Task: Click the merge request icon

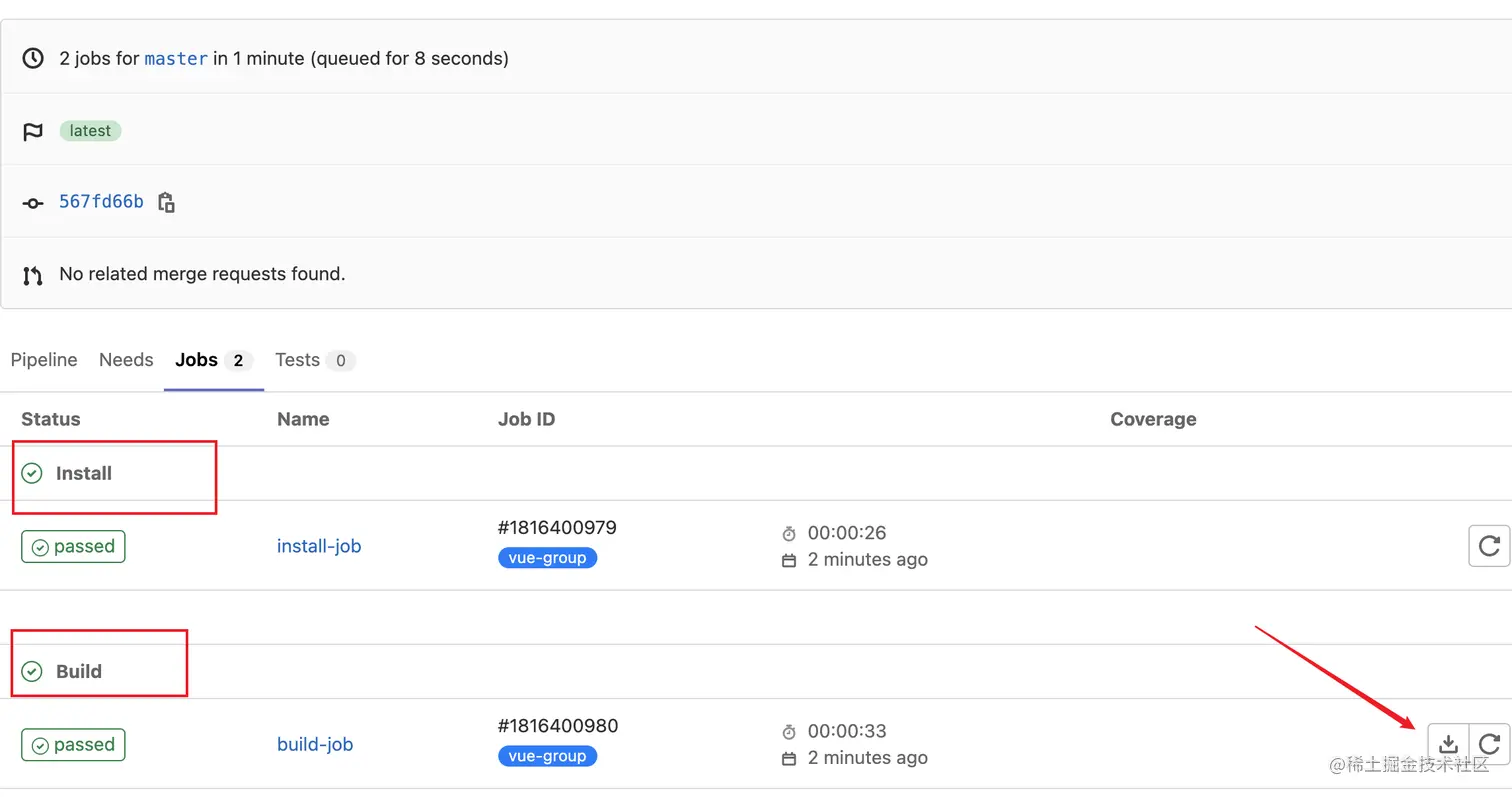Action: pos(33,275)
